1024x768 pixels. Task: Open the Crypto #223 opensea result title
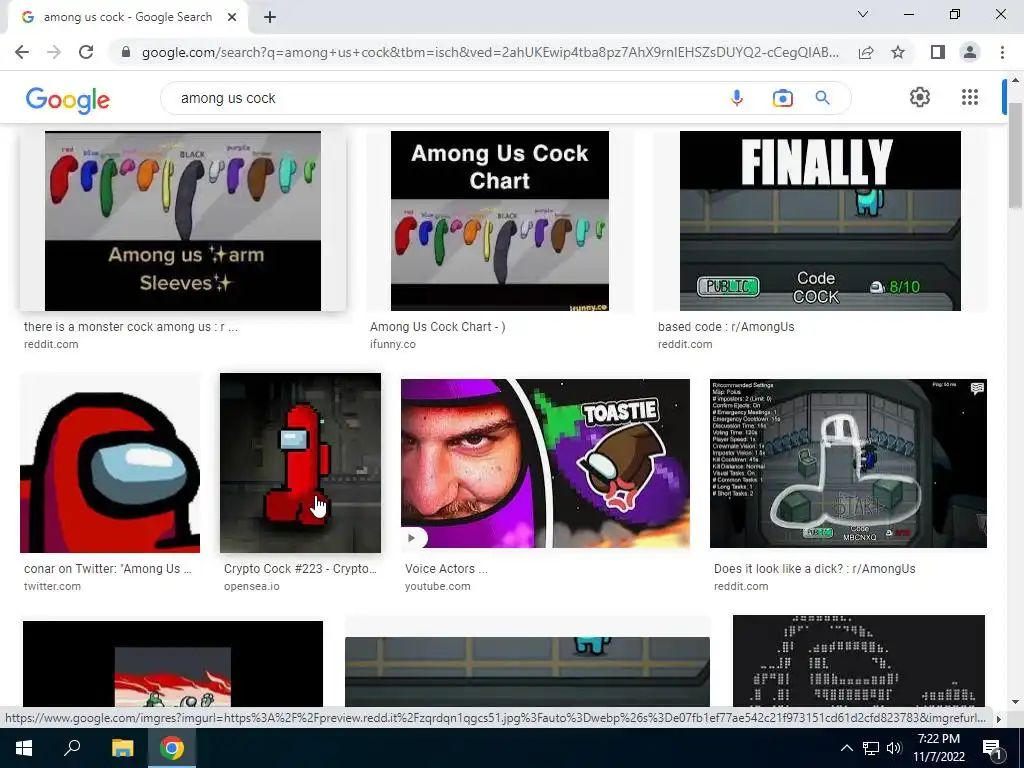point(300,568)
